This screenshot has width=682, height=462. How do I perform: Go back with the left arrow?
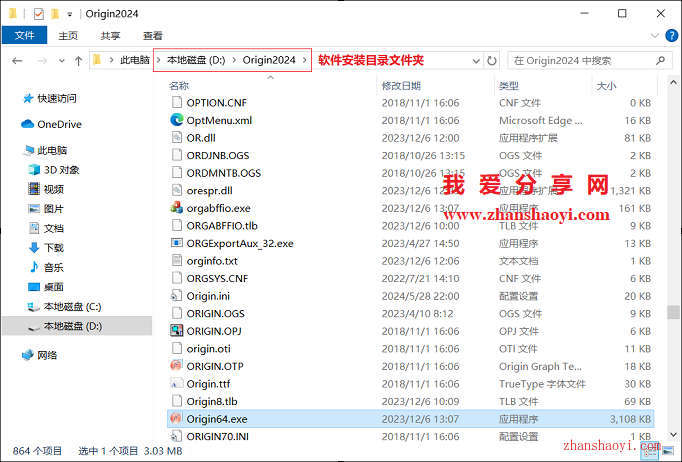pos(17,61)
